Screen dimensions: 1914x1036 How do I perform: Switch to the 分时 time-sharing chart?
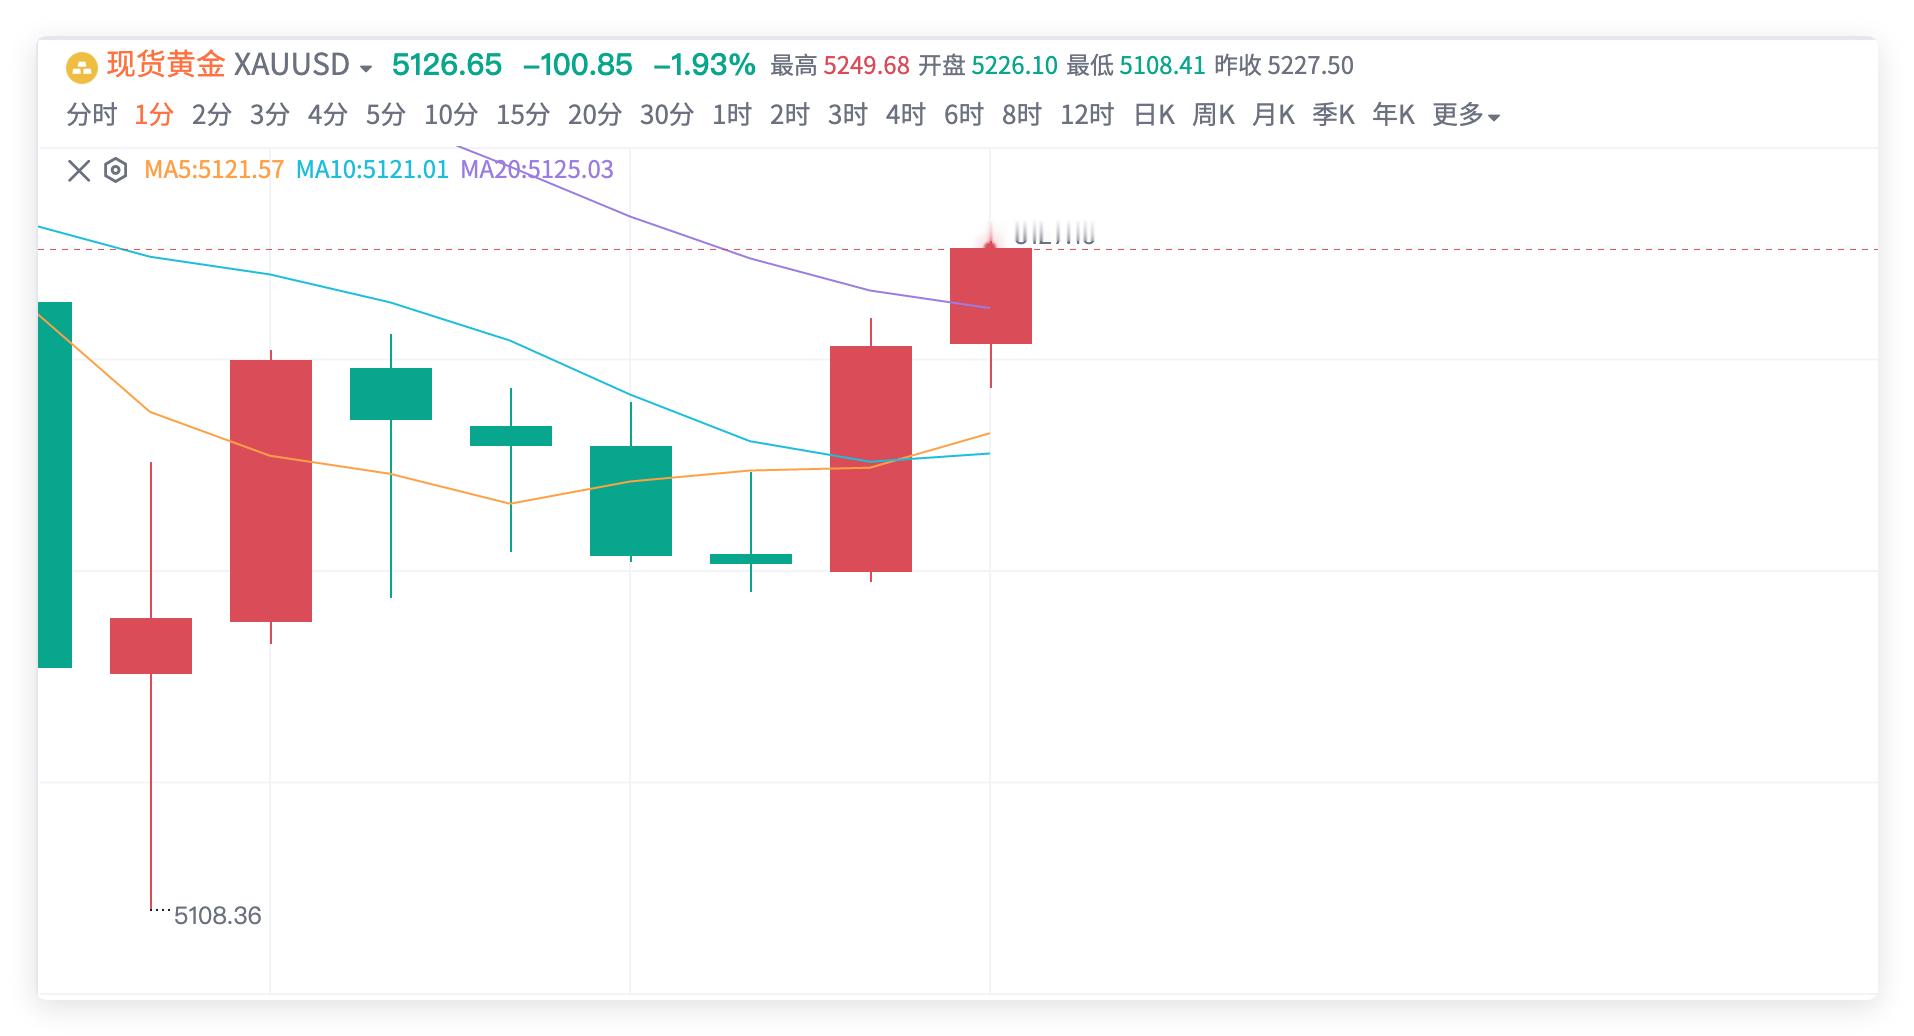(x=94, y=115)
